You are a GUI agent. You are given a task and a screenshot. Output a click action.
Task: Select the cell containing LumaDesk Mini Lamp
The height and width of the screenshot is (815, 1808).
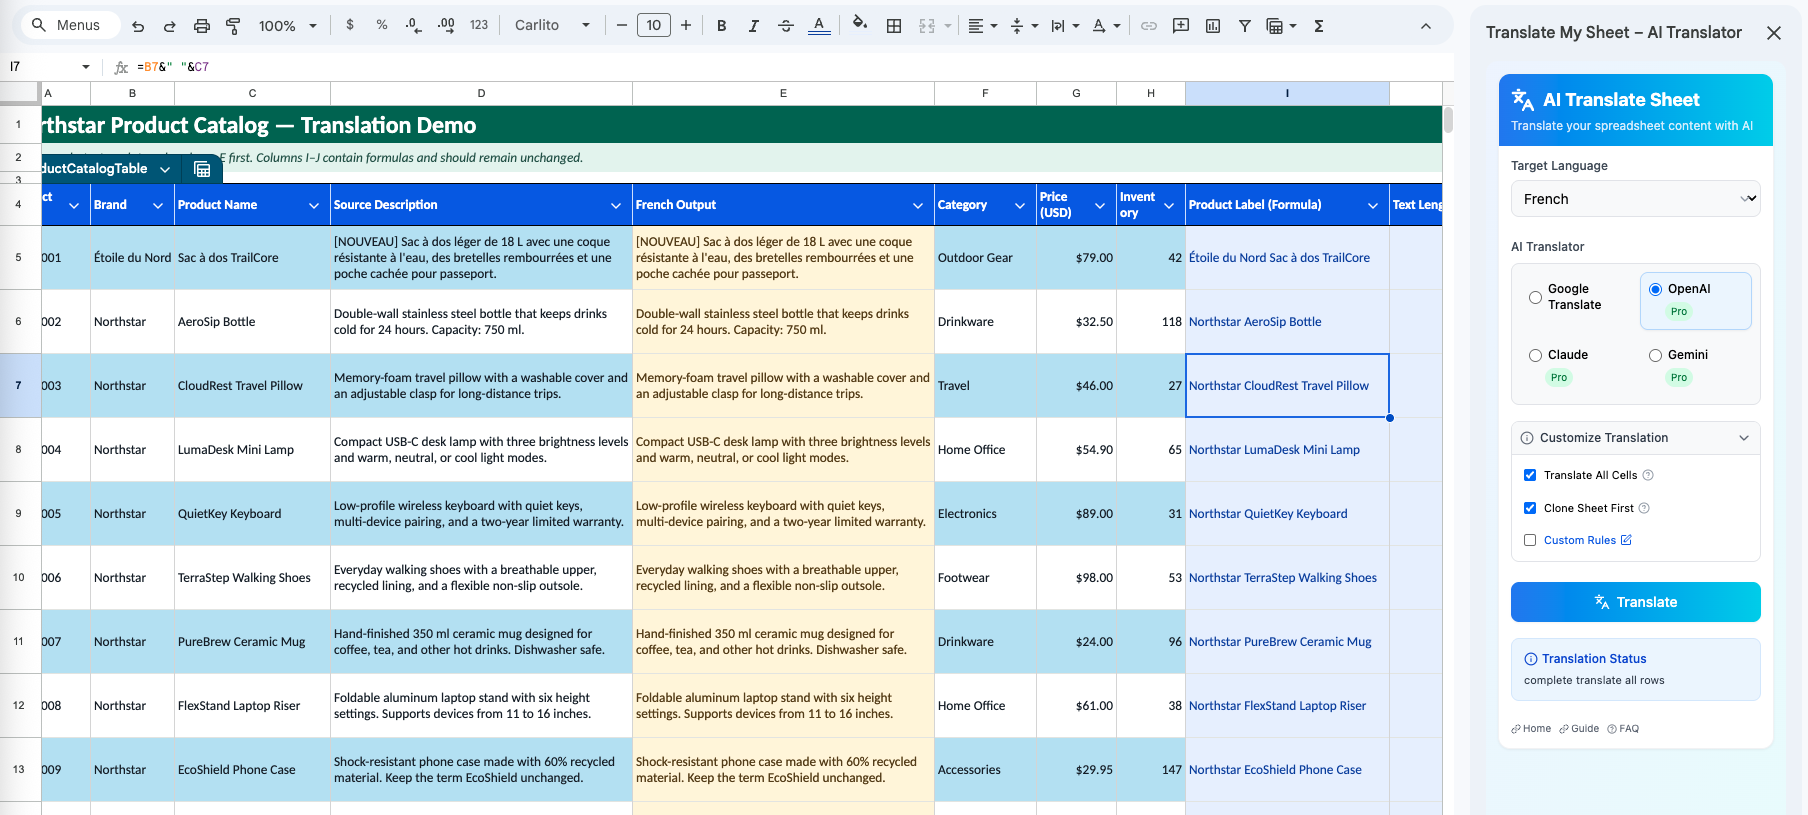(x=252, y=450)
